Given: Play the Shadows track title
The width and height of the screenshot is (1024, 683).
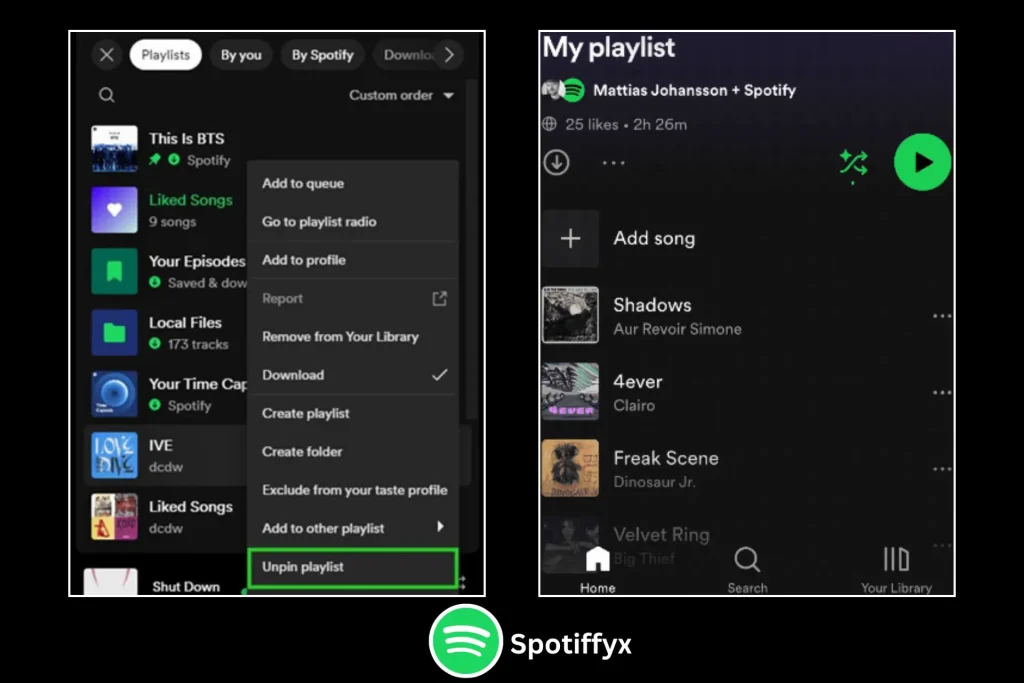Looking at the screenshot, I should point(652,305).
